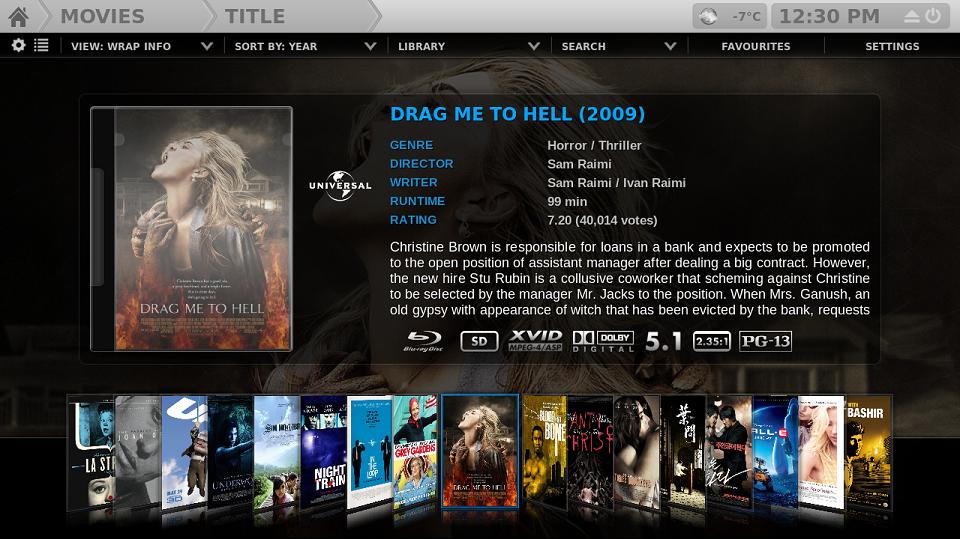Image resolution: width=960 pixels, height=539 pixels.
Task: Select the Waltz with Bashir poster
Action: click(868, 453)
